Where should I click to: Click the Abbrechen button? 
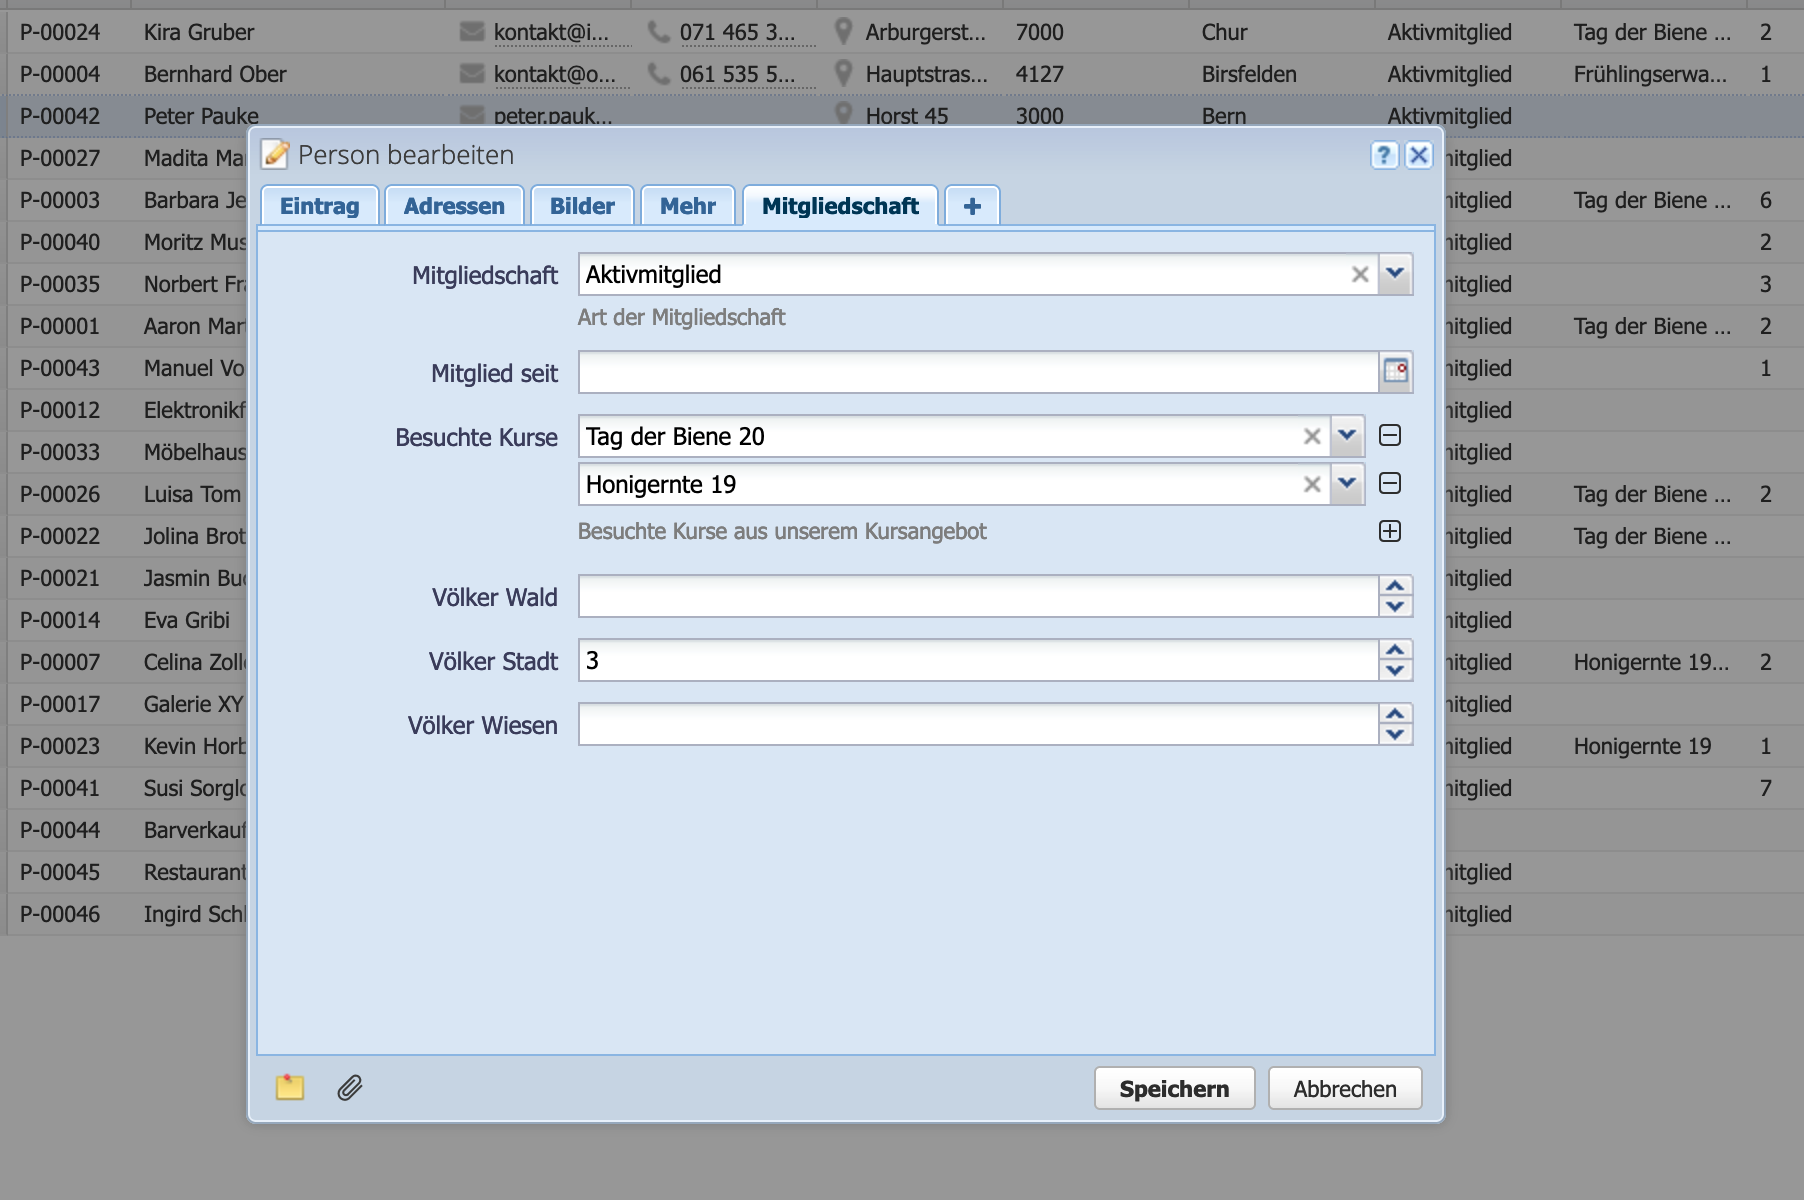1345,1089
